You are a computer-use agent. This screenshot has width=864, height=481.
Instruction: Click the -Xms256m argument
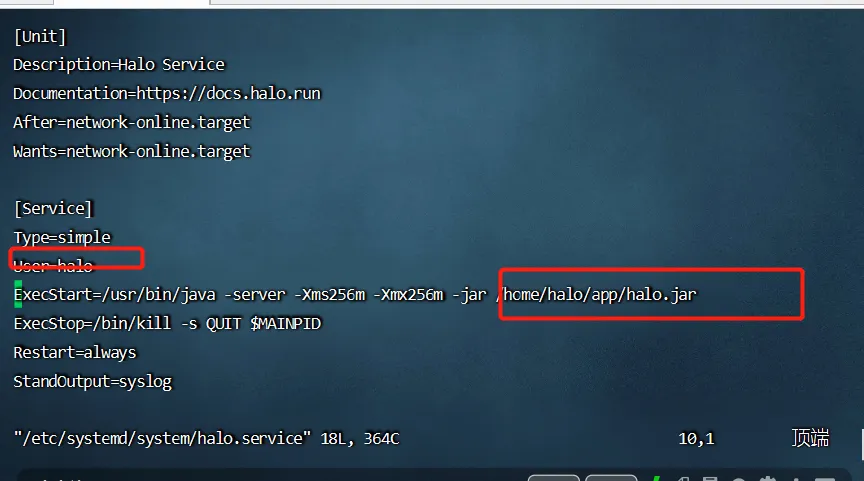[x=330, y=295]
